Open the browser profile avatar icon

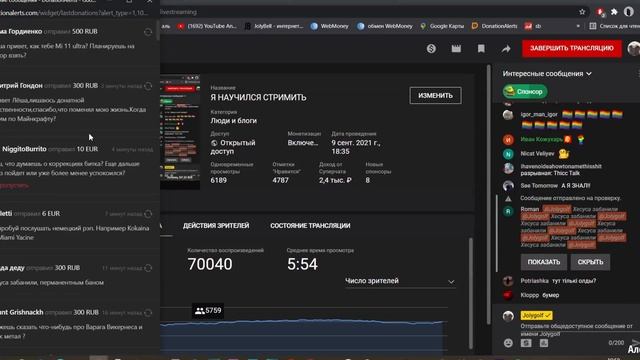coord(629,12)
